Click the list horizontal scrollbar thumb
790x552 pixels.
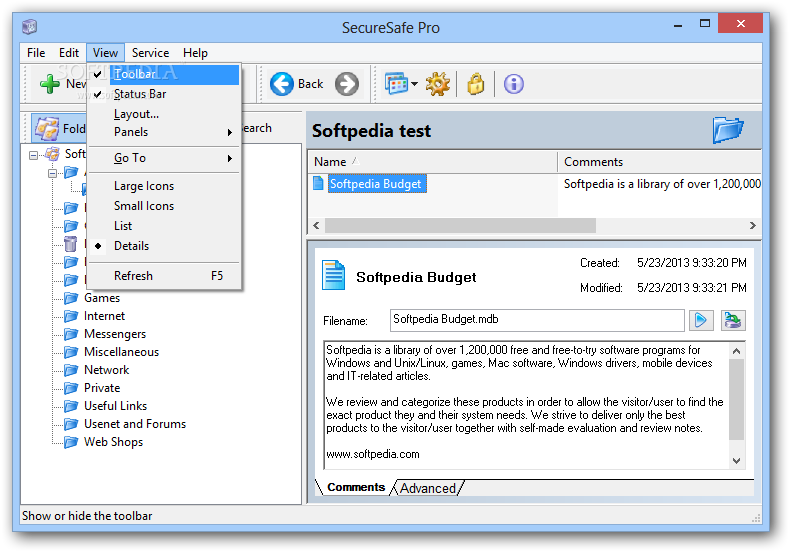point(460,226)
